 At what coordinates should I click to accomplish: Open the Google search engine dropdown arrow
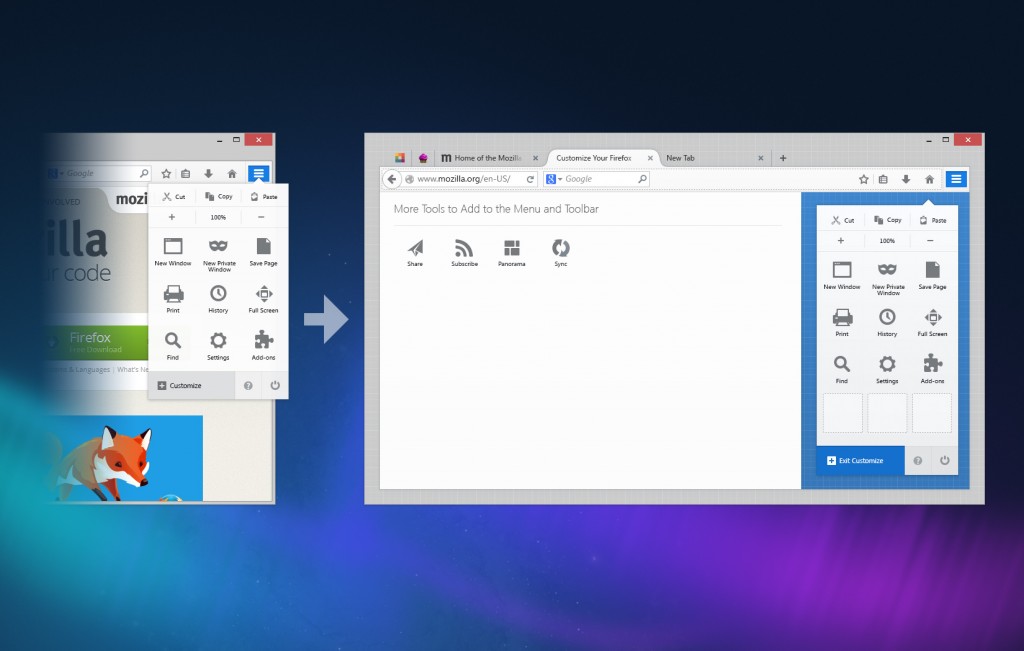(560, 179)
